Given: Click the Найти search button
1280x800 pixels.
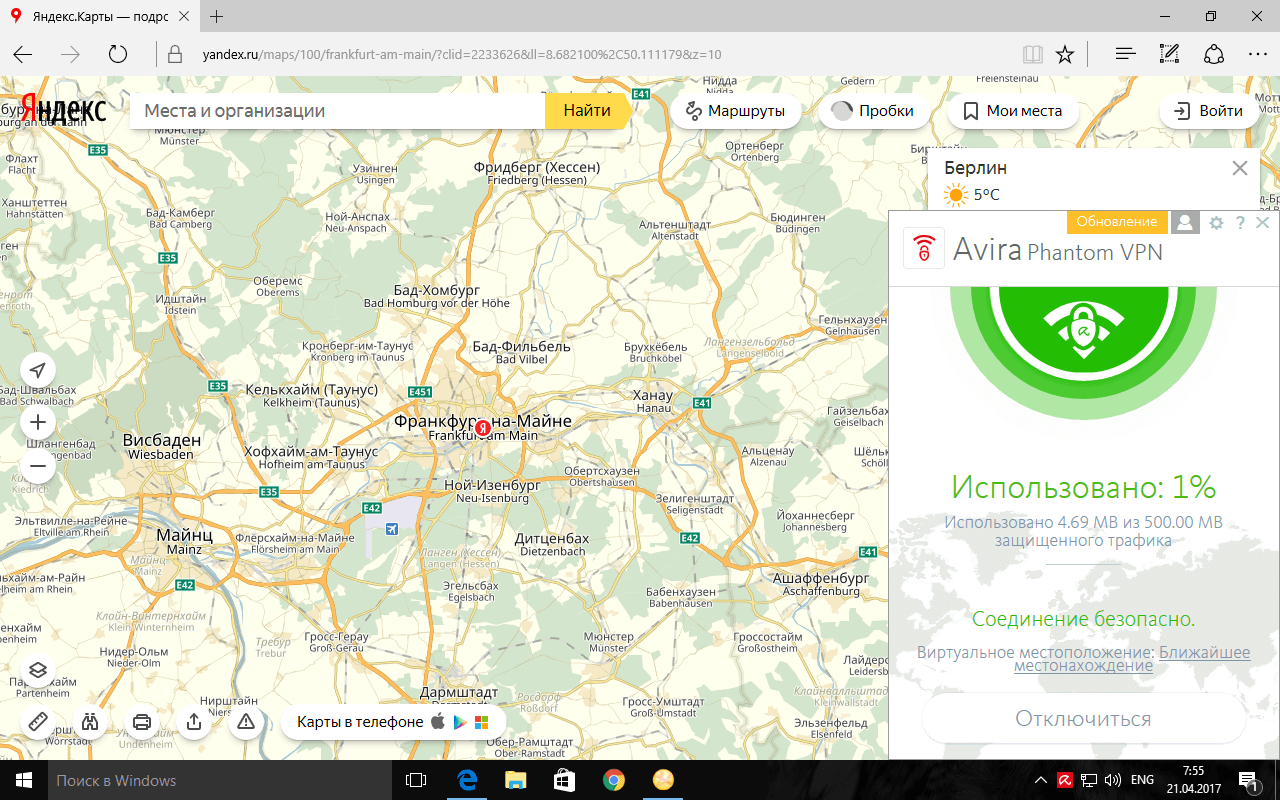Looking at the screenshot, I should [x=587, y=111].
